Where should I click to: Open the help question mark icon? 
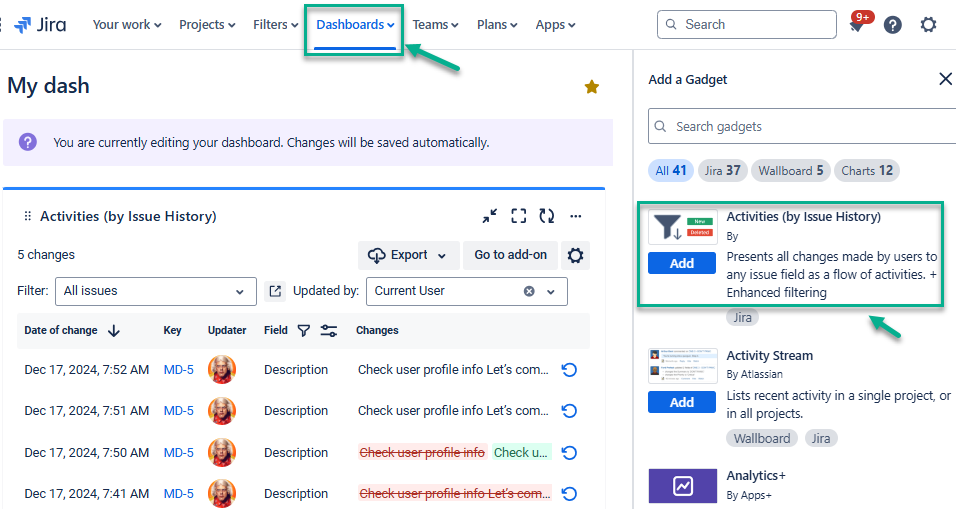coord(893,25)
